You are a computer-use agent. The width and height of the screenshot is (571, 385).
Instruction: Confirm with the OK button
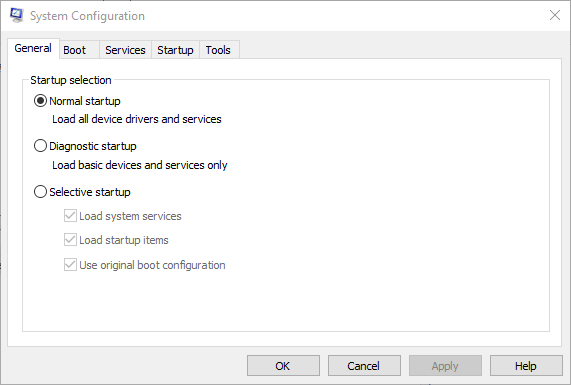[x=283, y=366]
